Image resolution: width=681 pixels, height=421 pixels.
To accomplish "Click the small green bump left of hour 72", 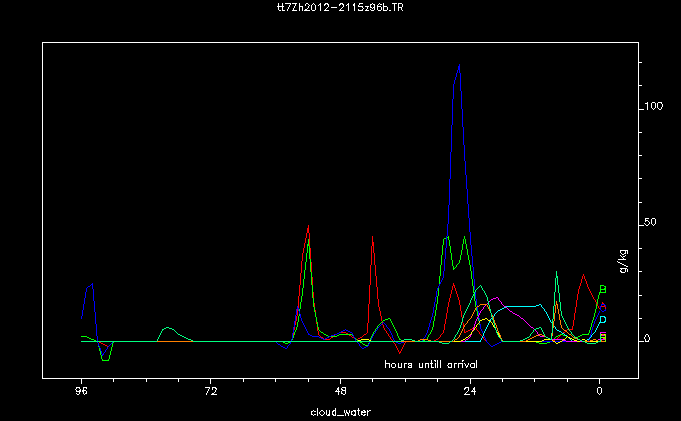I will [x=167, y=328].
